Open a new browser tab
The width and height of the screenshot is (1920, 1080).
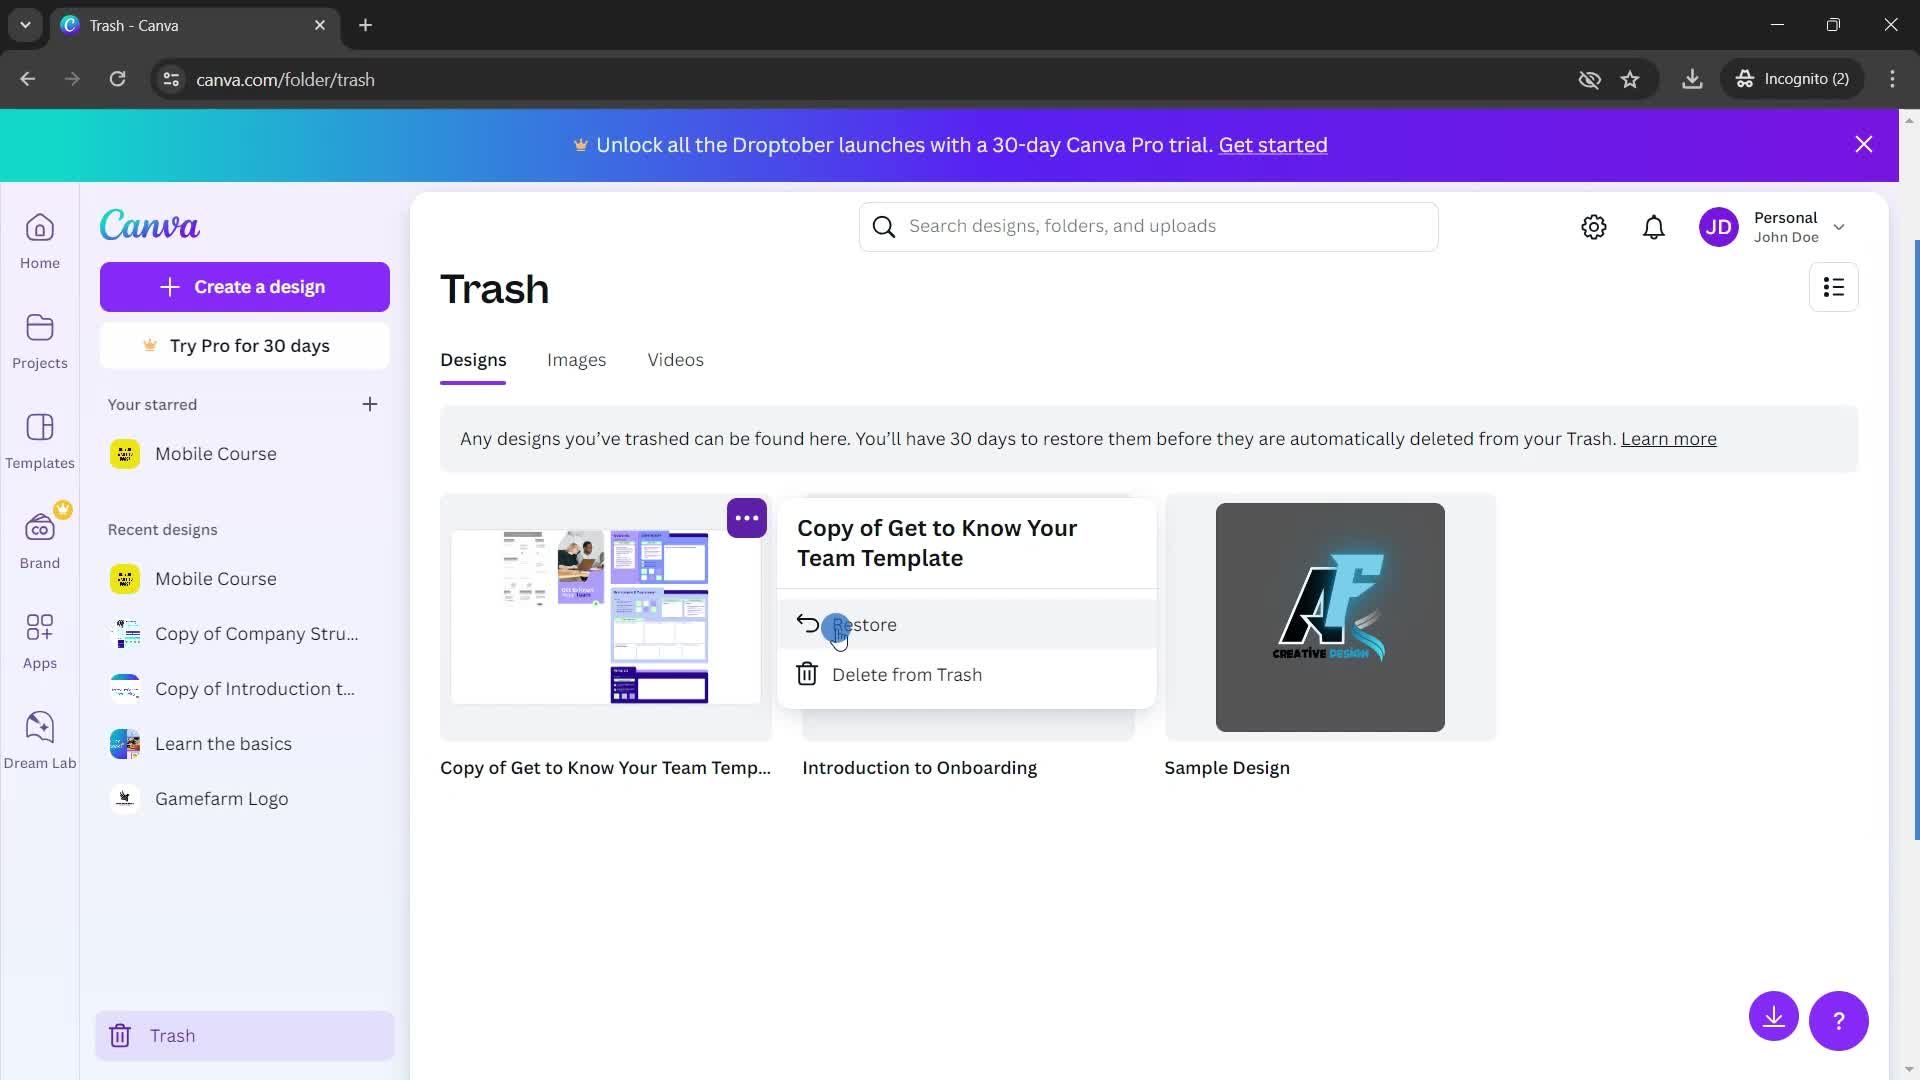pyautogui.click(x=366, y=25)
